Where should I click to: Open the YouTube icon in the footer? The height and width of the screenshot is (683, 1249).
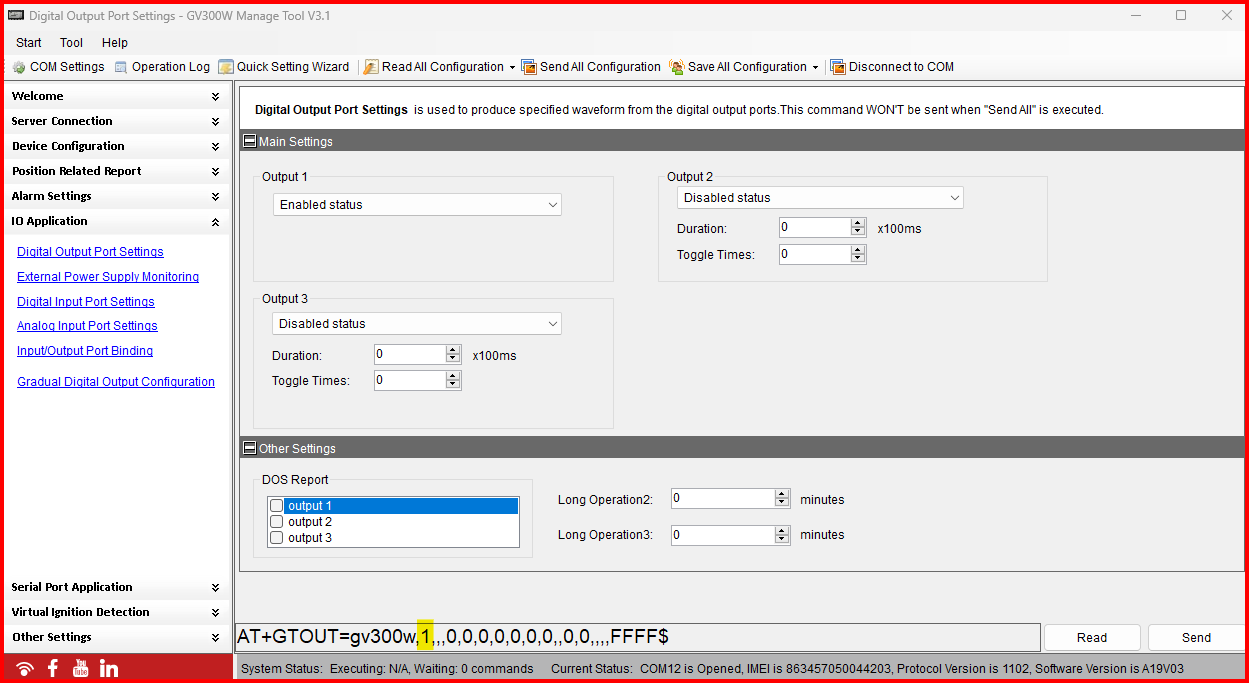click(81, 669)
